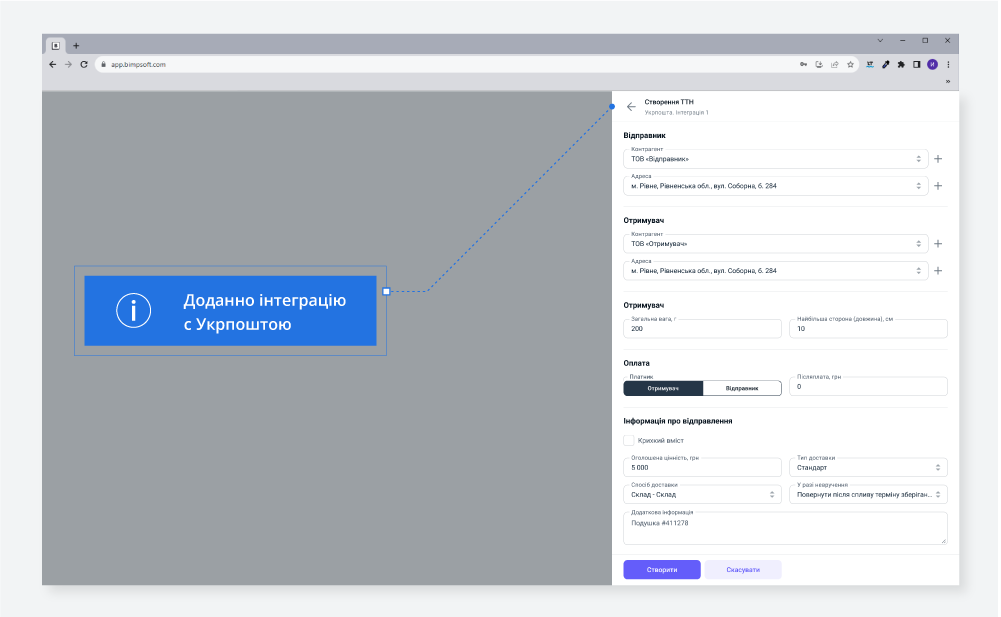Click the Скасувати button

(742, 569)
